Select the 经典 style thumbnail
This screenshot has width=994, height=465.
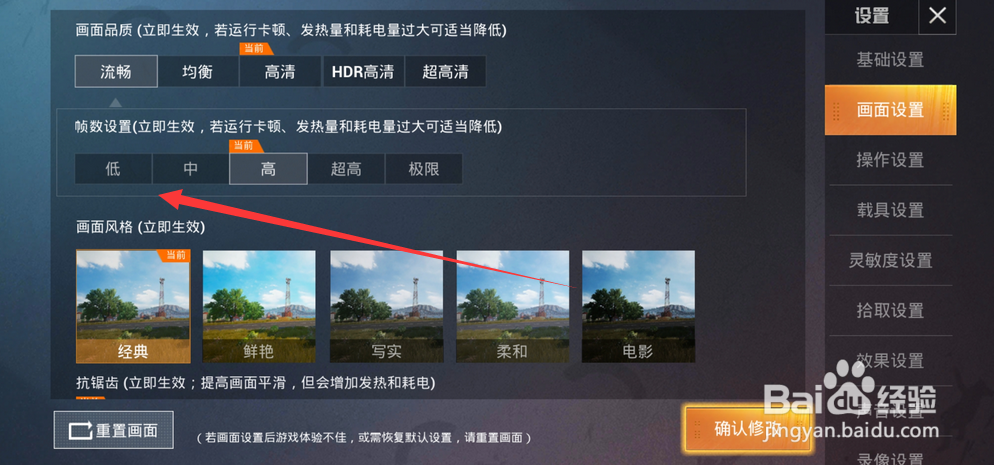point(133,307)
